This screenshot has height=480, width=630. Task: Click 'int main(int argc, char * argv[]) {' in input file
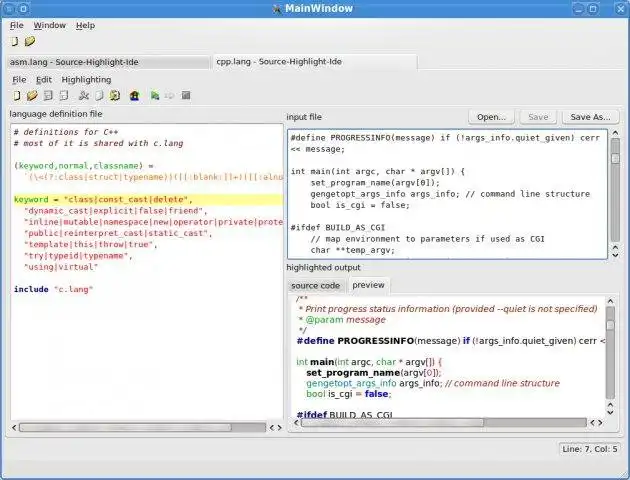point(378,172)
